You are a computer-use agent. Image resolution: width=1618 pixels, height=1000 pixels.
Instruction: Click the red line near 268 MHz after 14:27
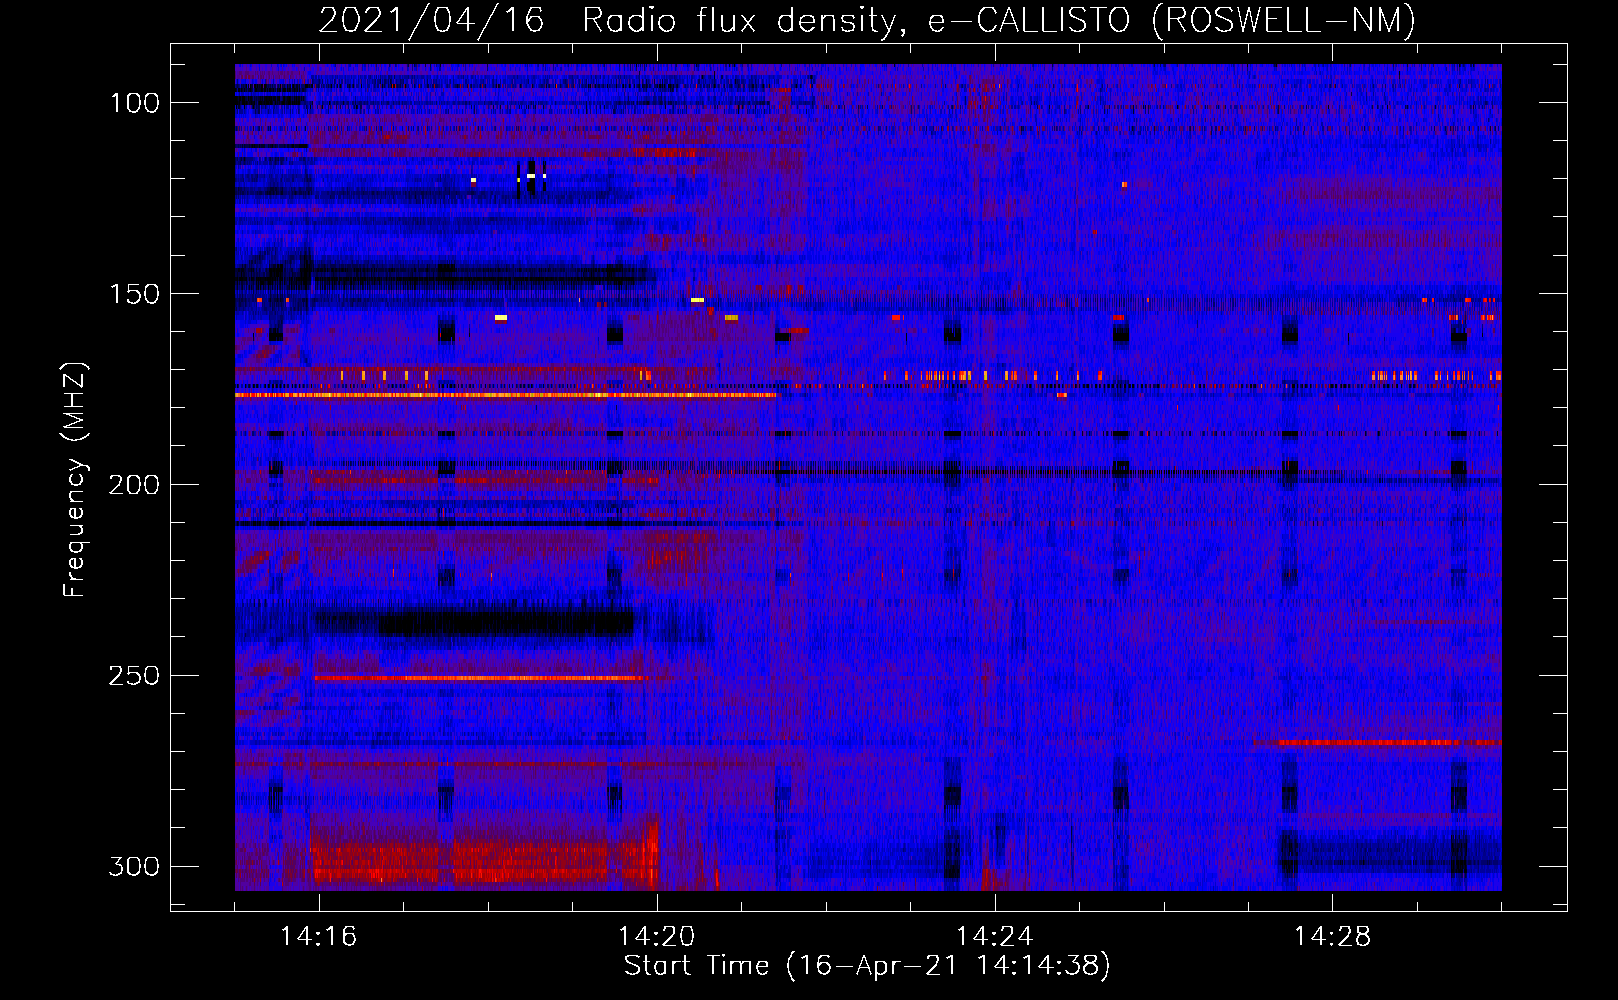coord(1377,743)
